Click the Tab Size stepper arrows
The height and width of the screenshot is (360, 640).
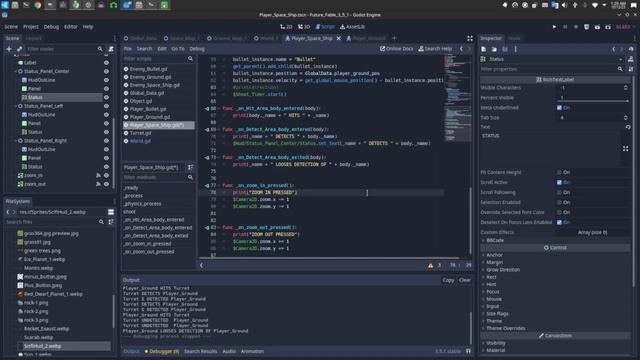626,118
